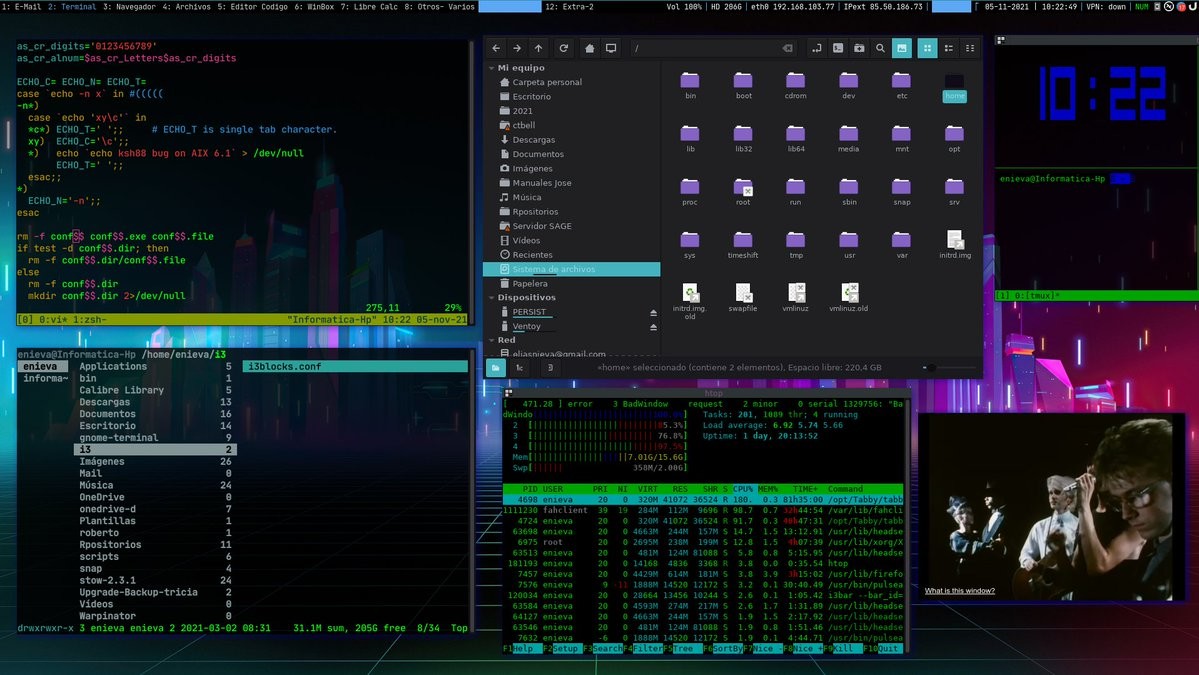Create a new folder with toolbar icon
Screen dimensions: 1199x675
click(x=859, y=48)
